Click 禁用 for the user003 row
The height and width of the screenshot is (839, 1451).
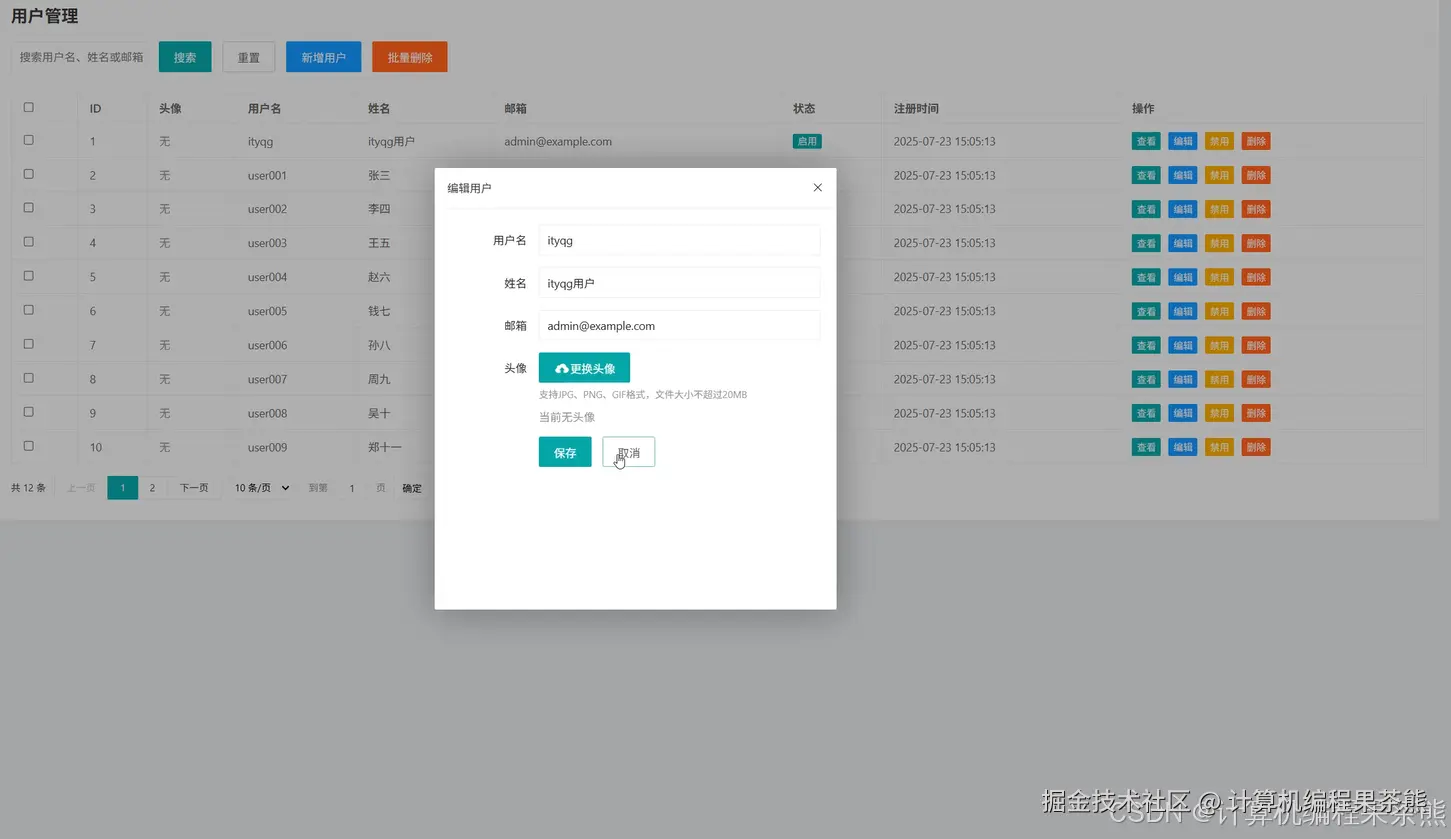pos(1219,243)
